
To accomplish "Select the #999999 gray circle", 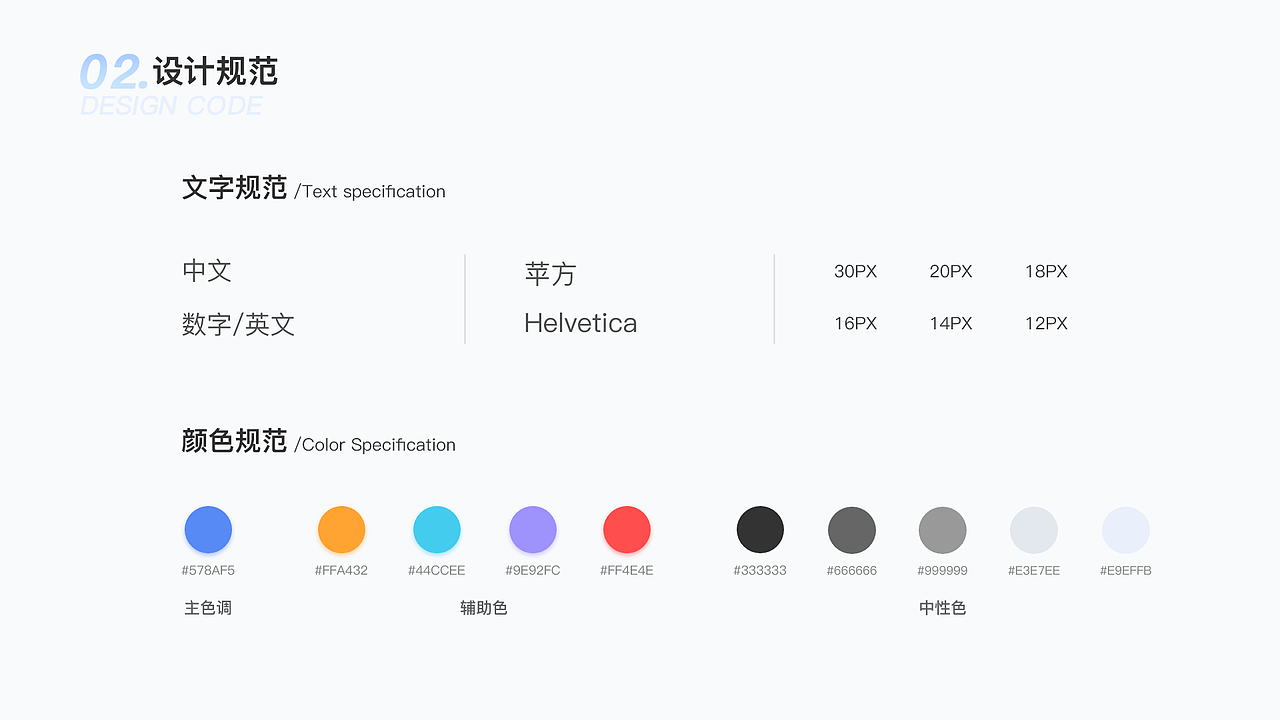I will (x=943, y=530).
